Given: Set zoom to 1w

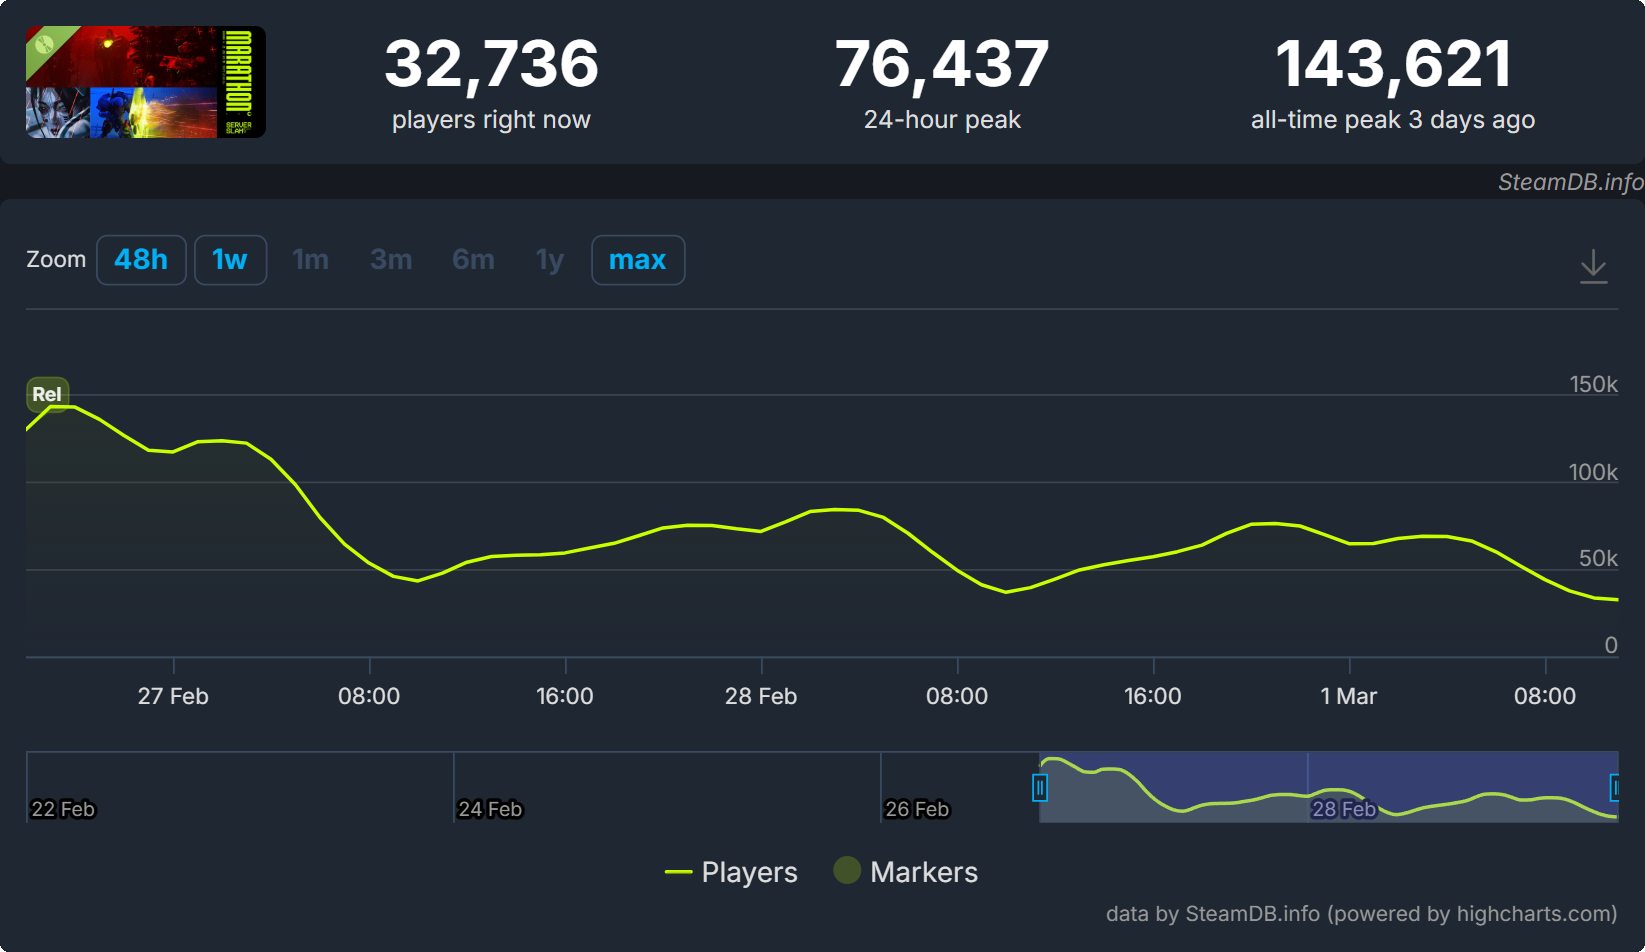Looking at the screenshot, I should tap(230, 260).
